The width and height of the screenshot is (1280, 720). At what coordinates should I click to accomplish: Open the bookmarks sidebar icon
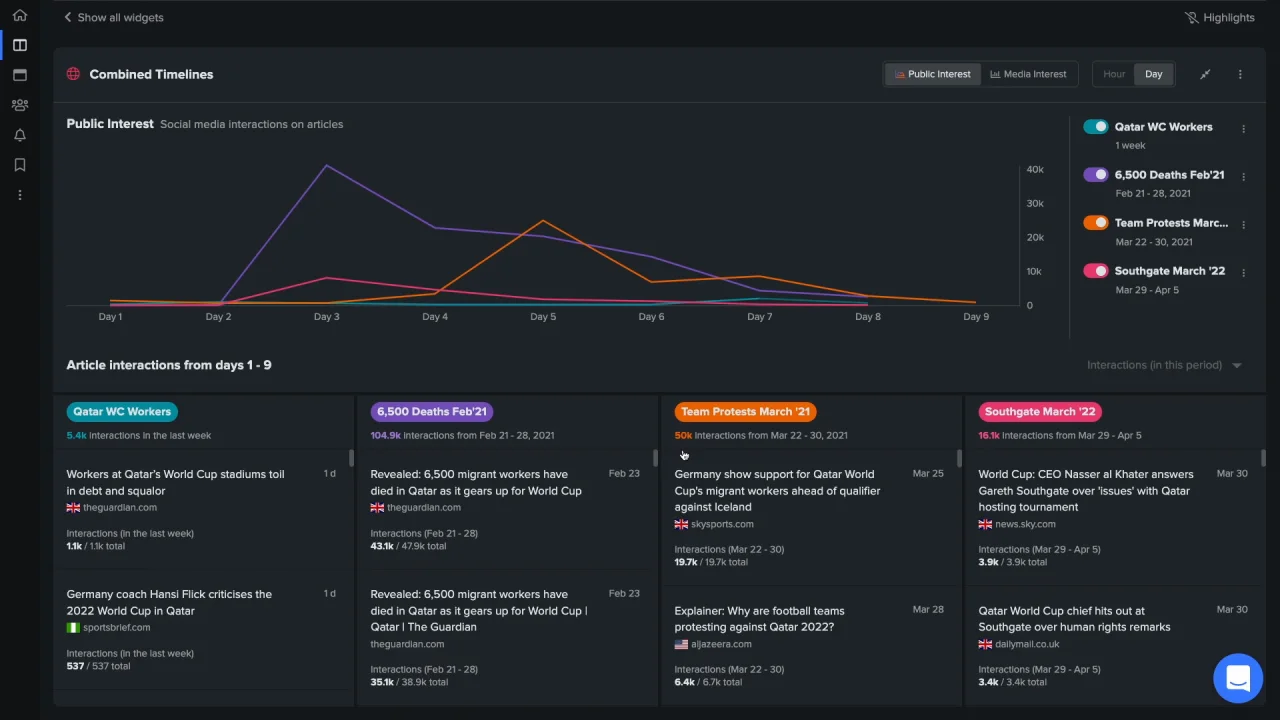click(x=20, y=165)
